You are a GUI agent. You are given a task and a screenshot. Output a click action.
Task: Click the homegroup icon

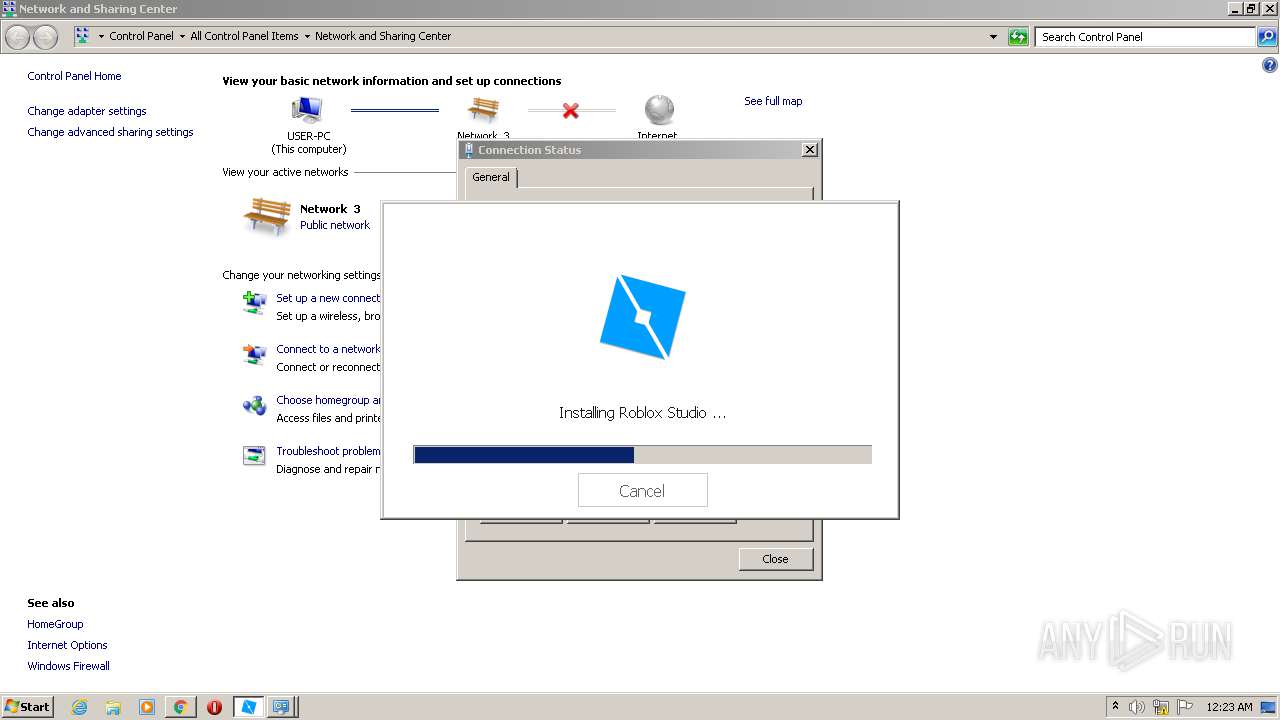pos(254,405)
